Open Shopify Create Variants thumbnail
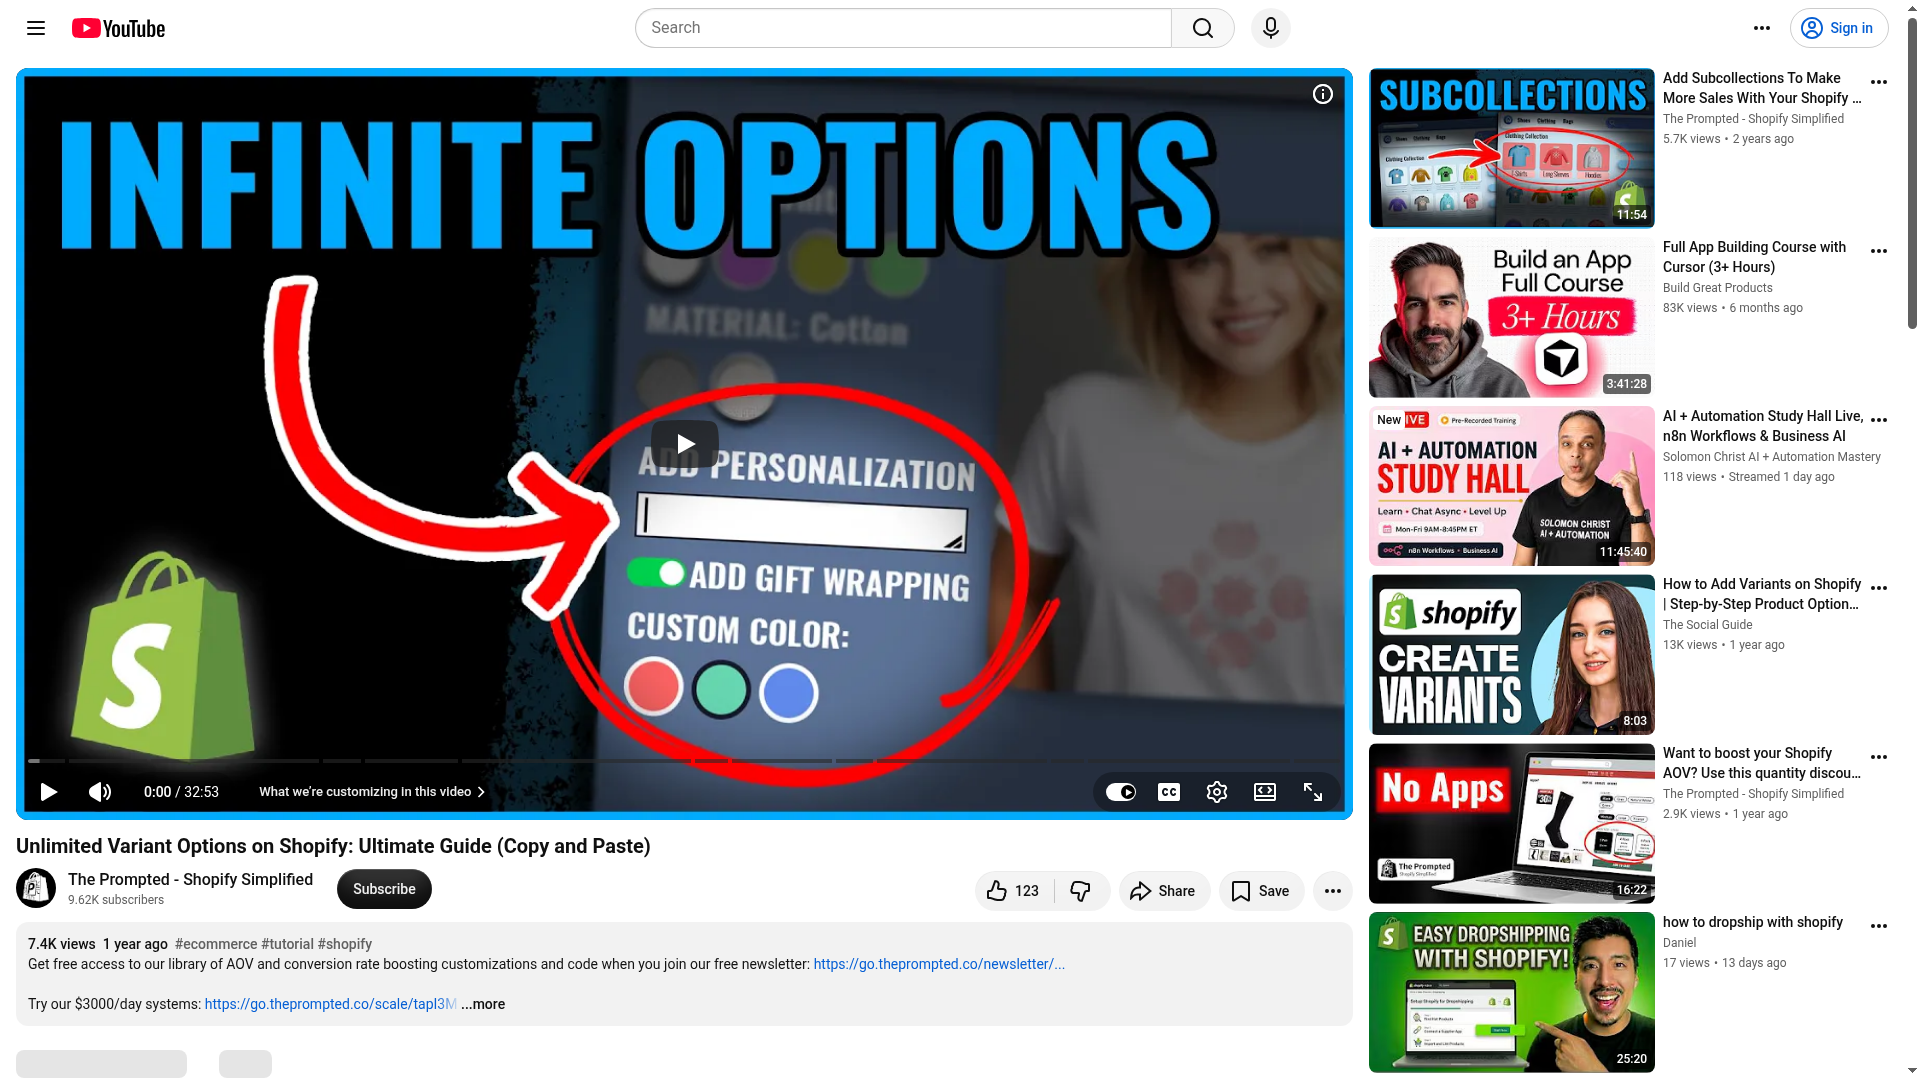The image size is (1920, 1080). [1511, 654]
